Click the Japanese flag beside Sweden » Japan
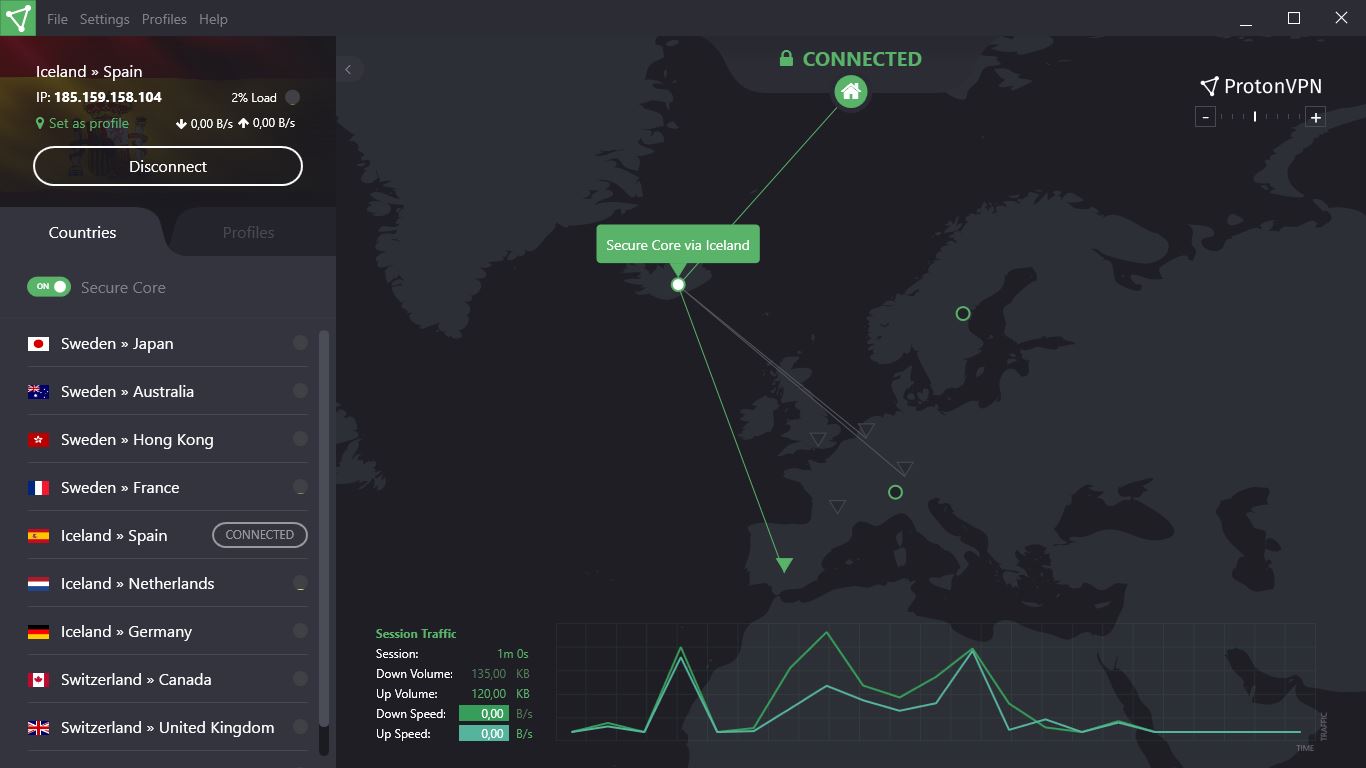Screen dimensions: 1366x768 click(38, 343)
